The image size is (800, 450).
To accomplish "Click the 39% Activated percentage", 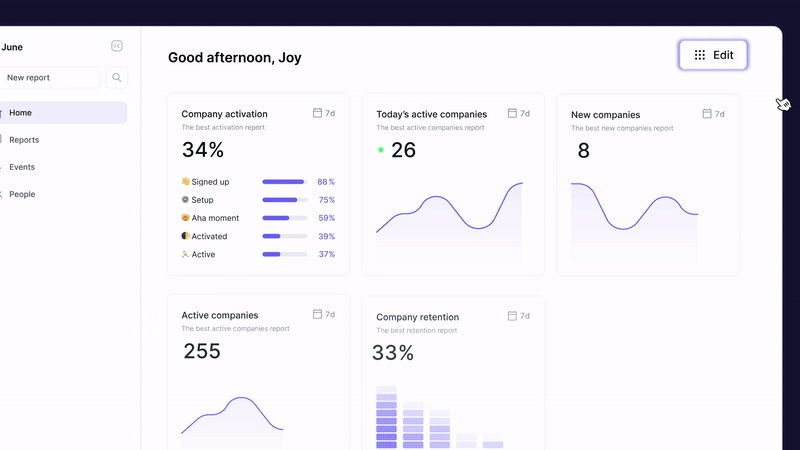I will click(x=327, y=236).
